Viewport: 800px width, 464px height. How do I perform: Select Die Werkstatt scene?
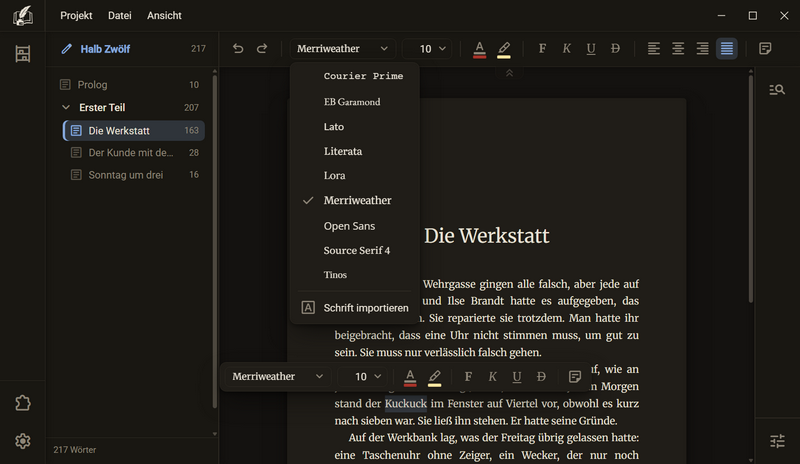pyautogui.click(x=134, y=131)
